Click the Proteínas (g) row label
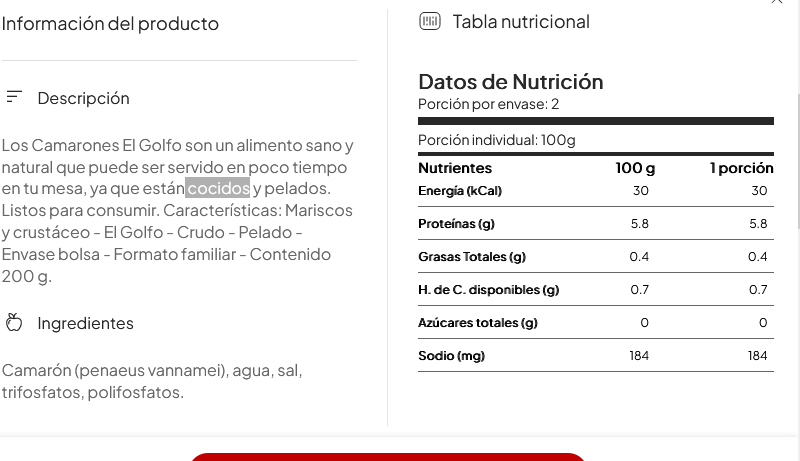Screen dimensions: 800x461 [x=456, y=224]
